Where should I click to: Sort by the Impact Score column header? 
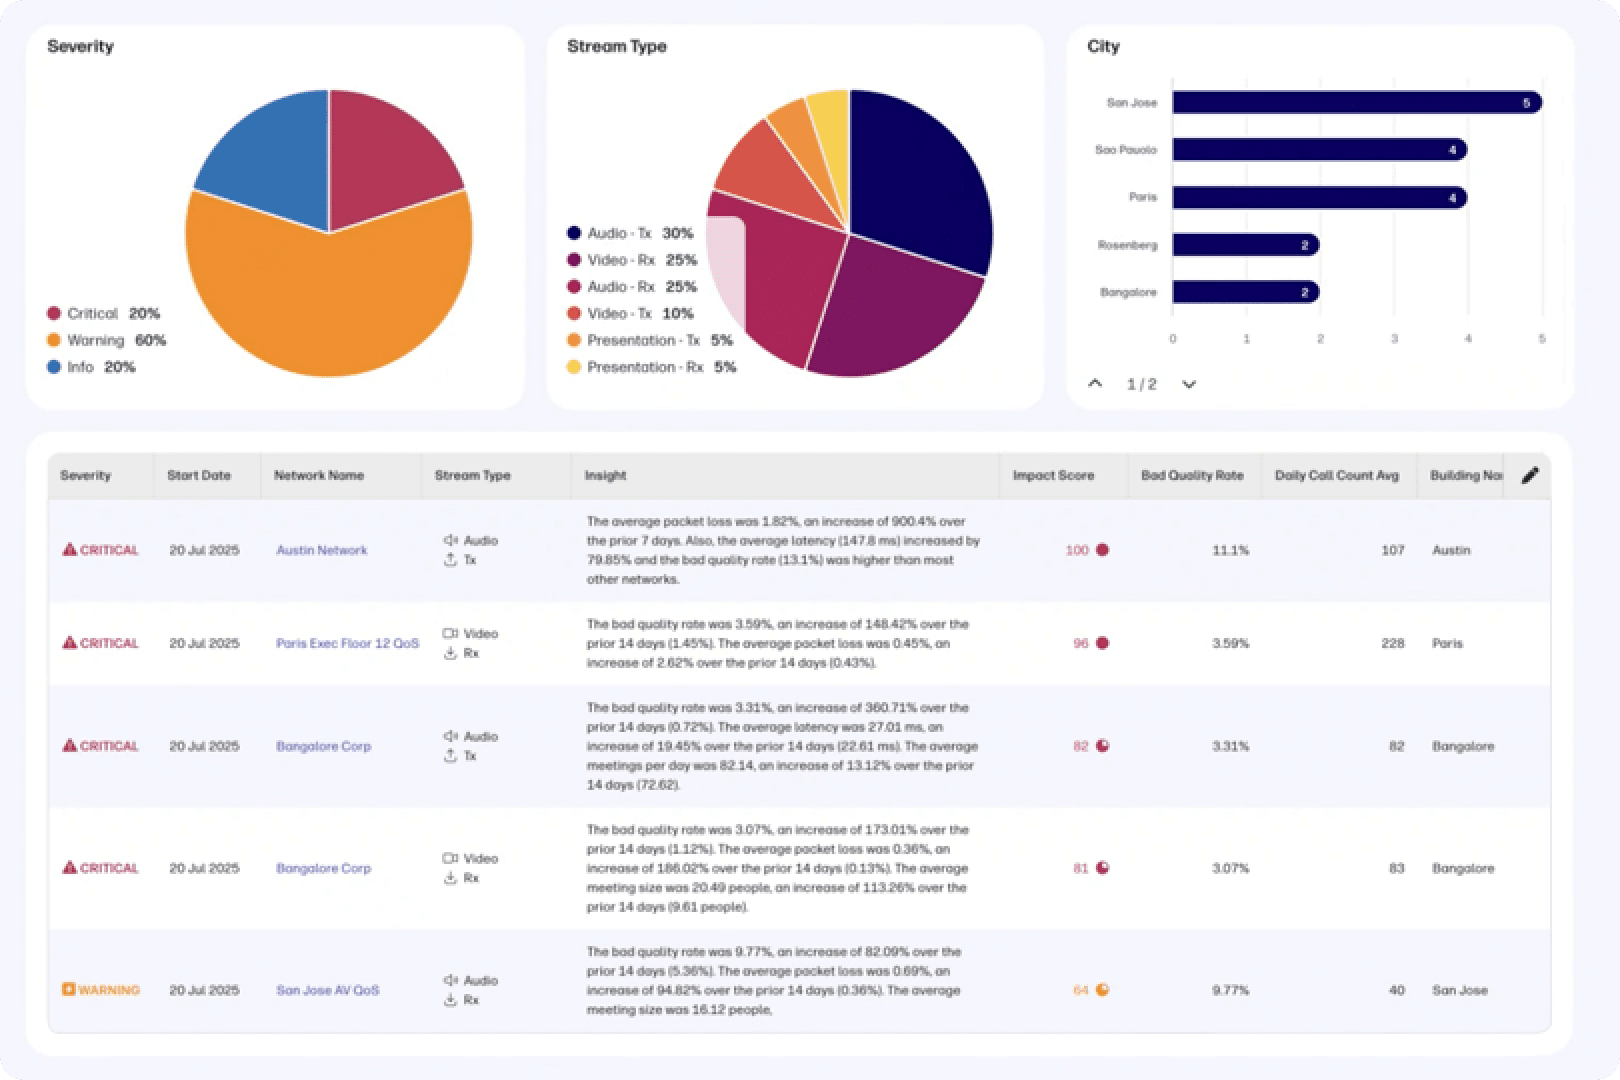pyautogui.click(x=1053, y=475)
